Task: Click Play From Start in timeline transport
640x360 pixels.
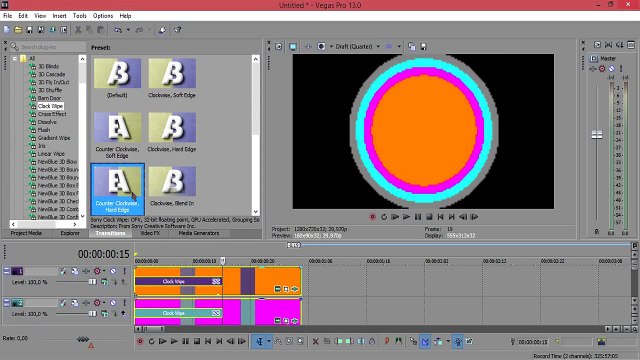Action: [x=162, y=341]
